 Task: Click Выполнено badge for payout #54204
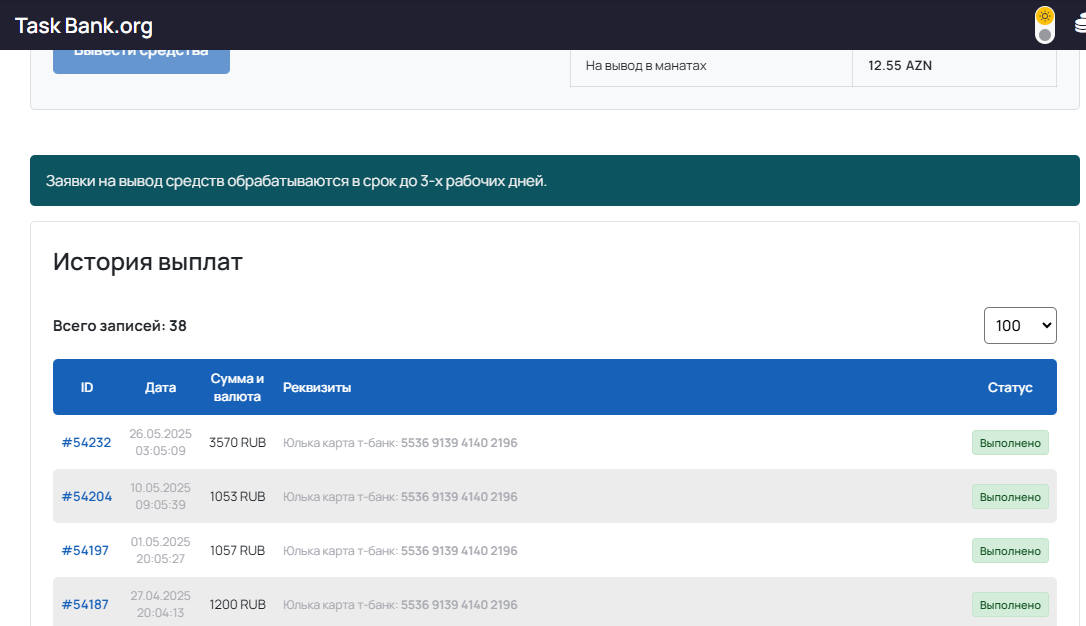coord(1010,497)
